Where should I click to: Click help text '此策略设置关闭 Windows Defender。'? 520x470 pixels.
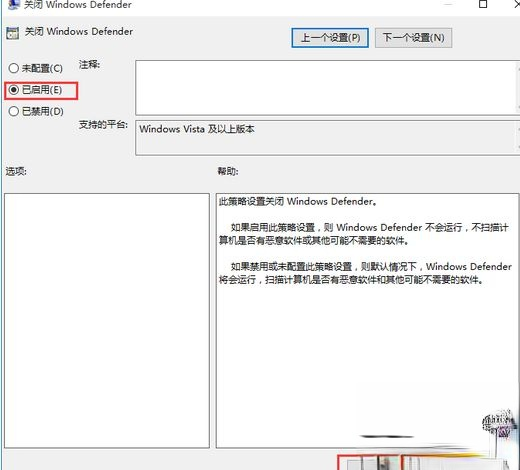298,201
